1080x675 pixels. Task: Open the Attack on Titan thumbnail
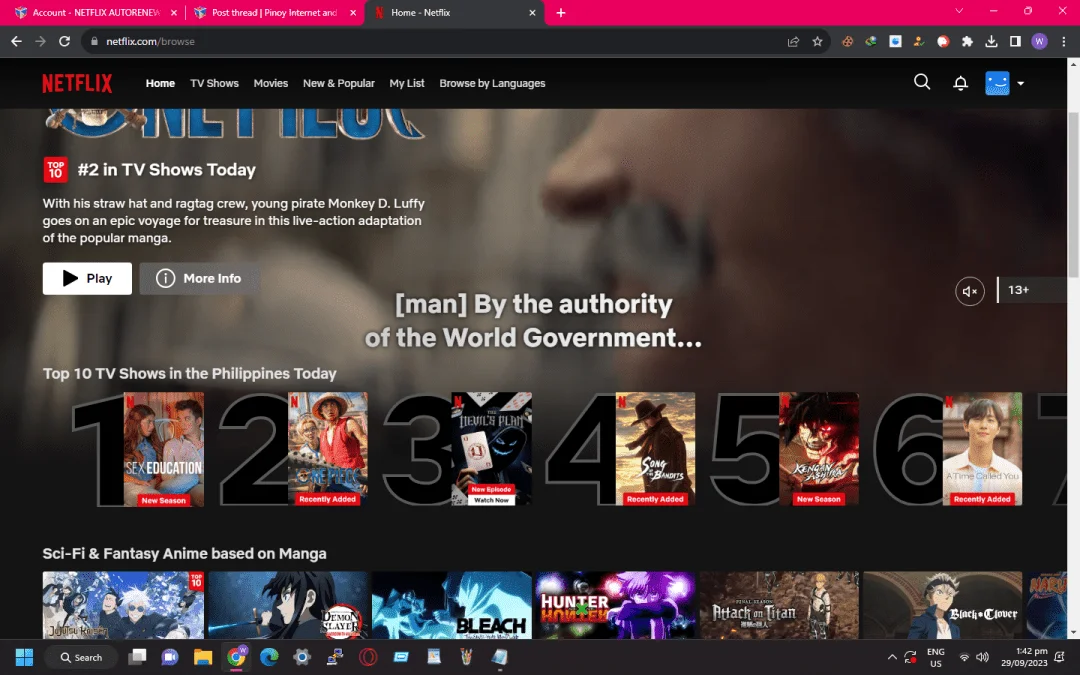[780, 605]
